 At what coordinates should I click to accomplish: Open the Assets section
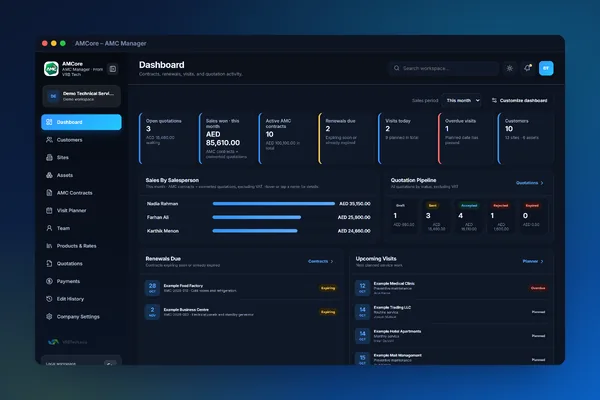(x=81, y=175)
